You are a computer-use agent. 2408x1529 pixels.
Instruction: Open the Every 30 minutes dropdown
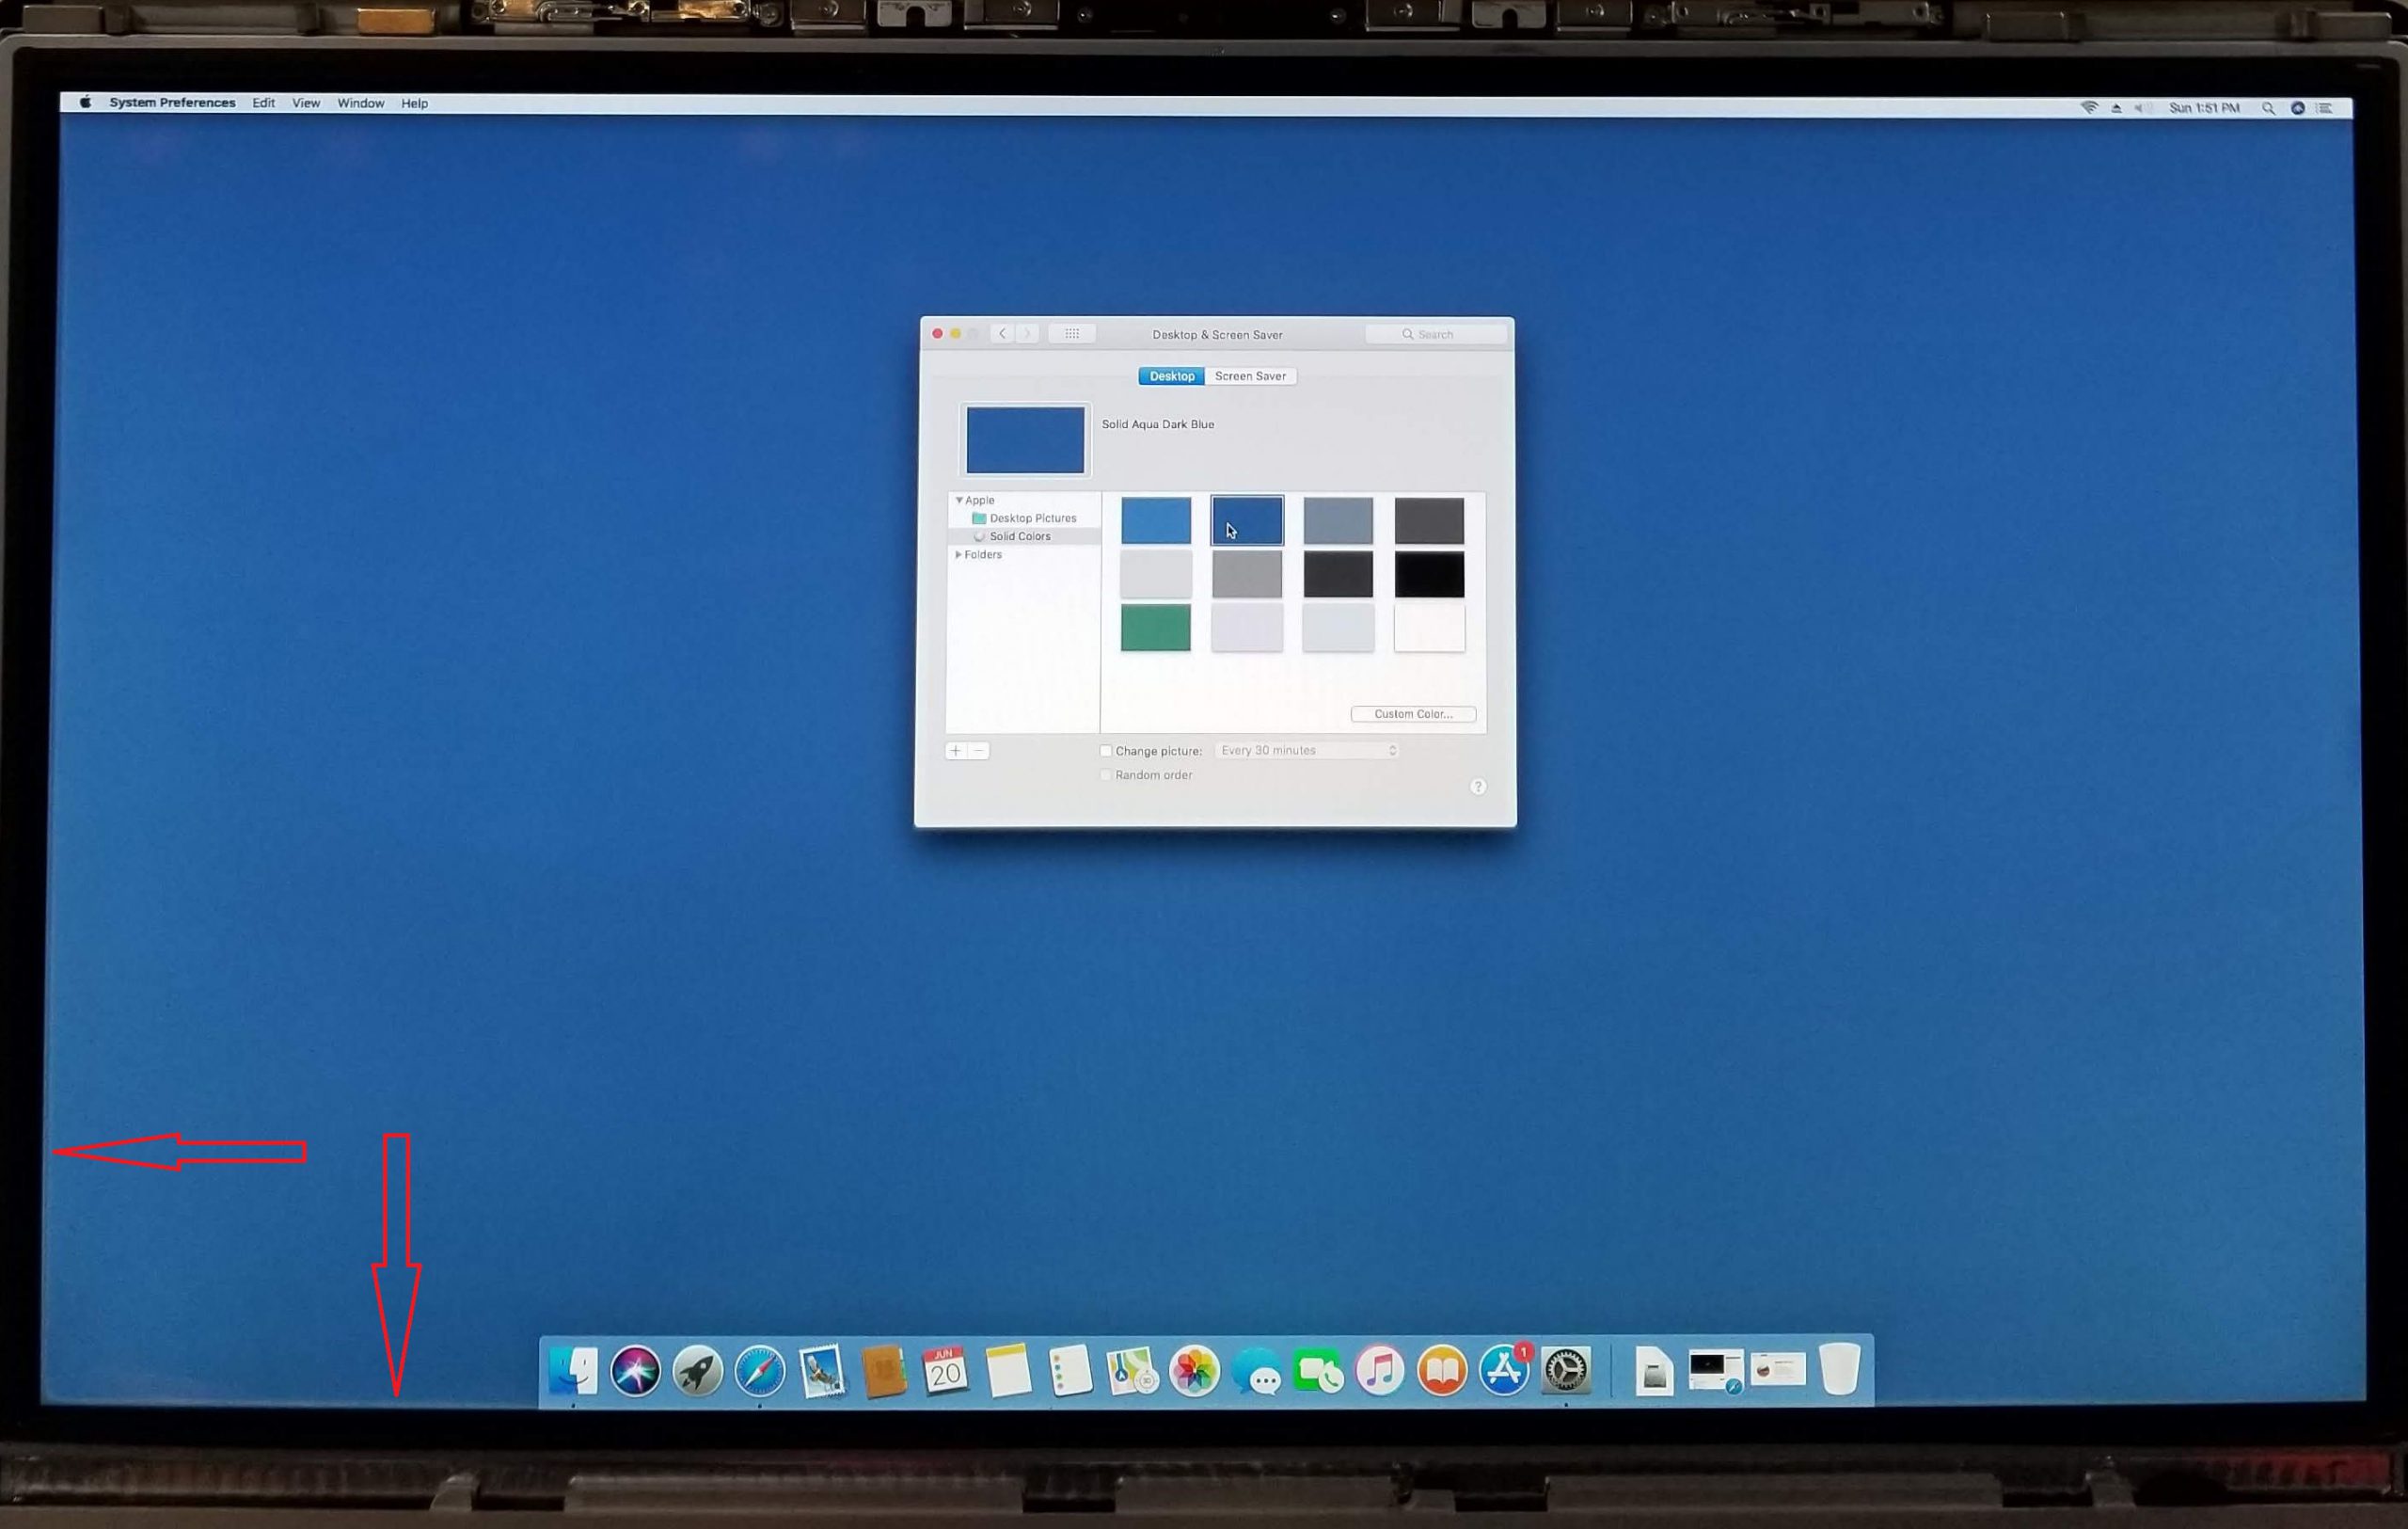pyautogui.click(x=1306, y=750)
